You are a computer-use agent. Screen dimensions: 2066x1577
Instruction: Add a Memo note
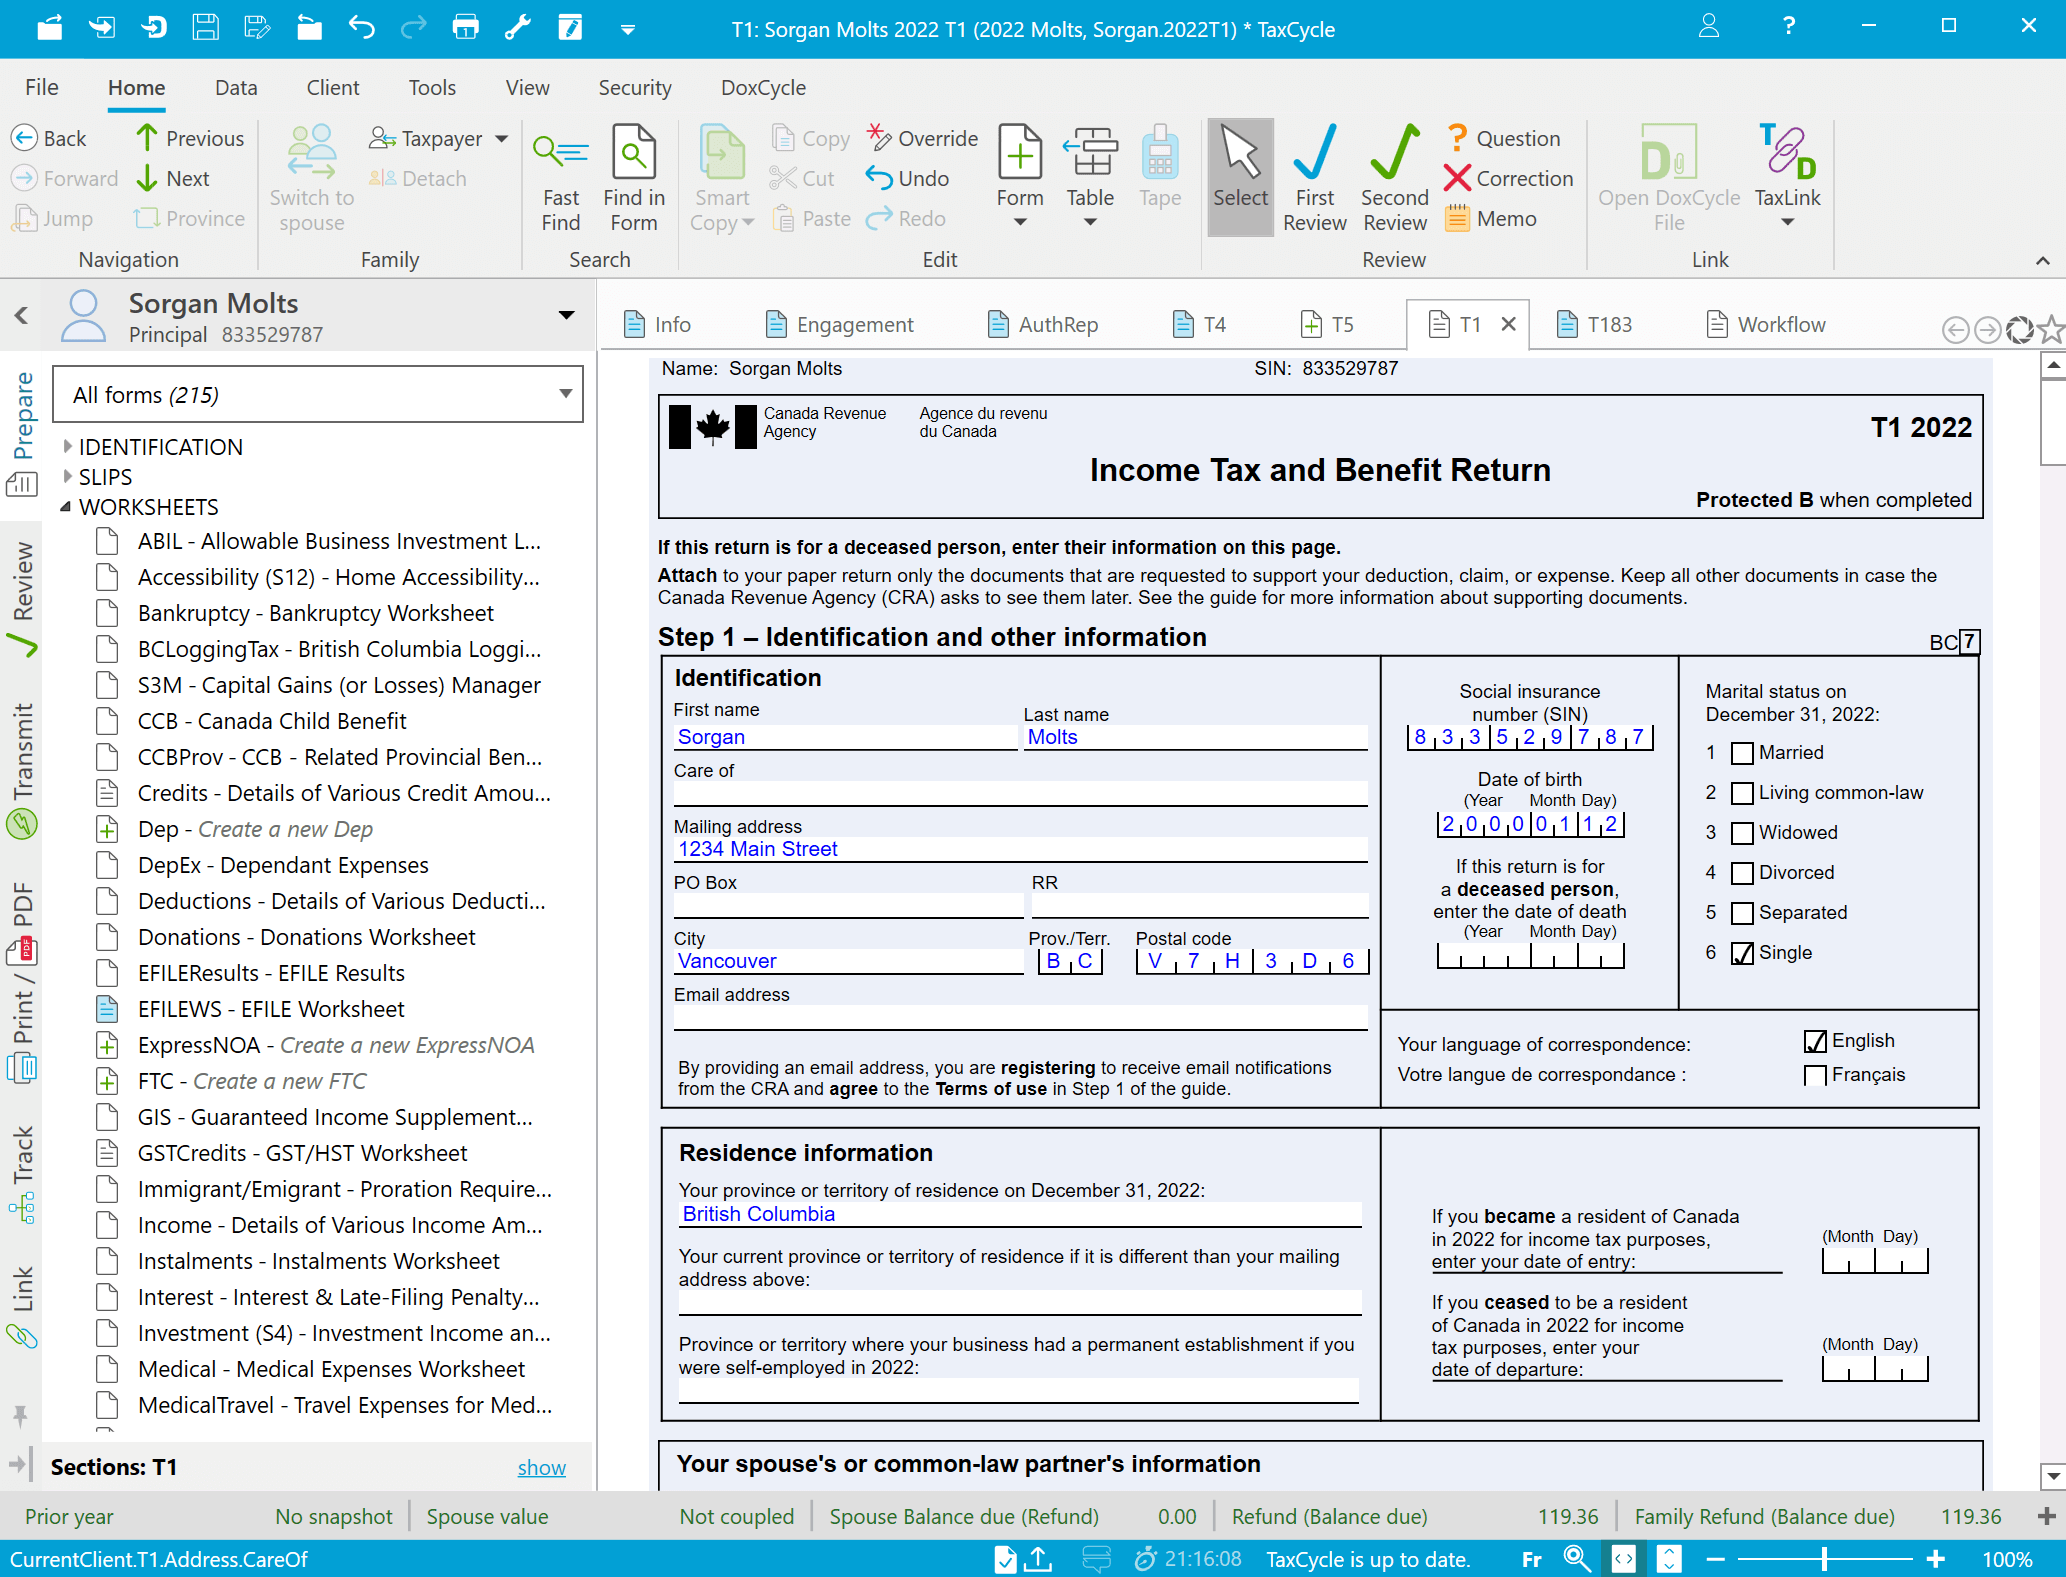(x=1490, y=218)
